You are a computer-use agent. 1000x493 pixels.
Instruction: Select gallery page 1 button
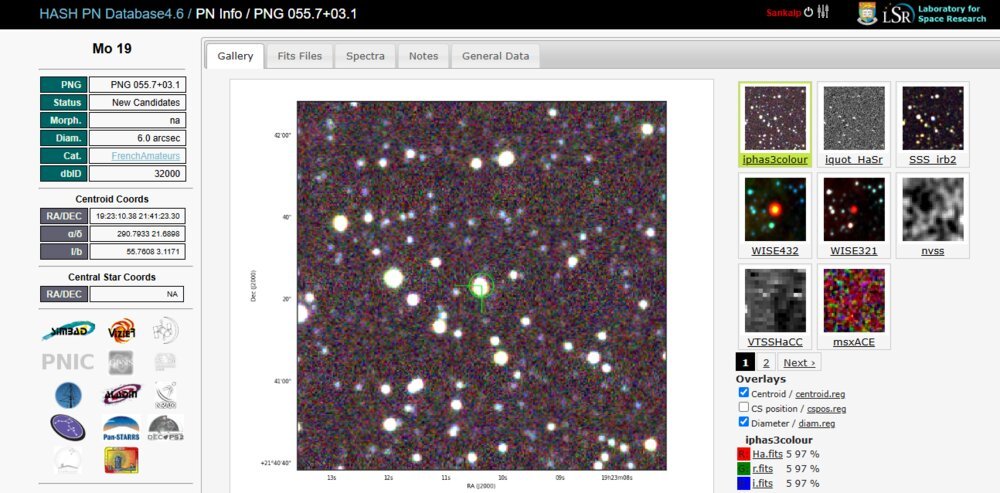(745, 362)
